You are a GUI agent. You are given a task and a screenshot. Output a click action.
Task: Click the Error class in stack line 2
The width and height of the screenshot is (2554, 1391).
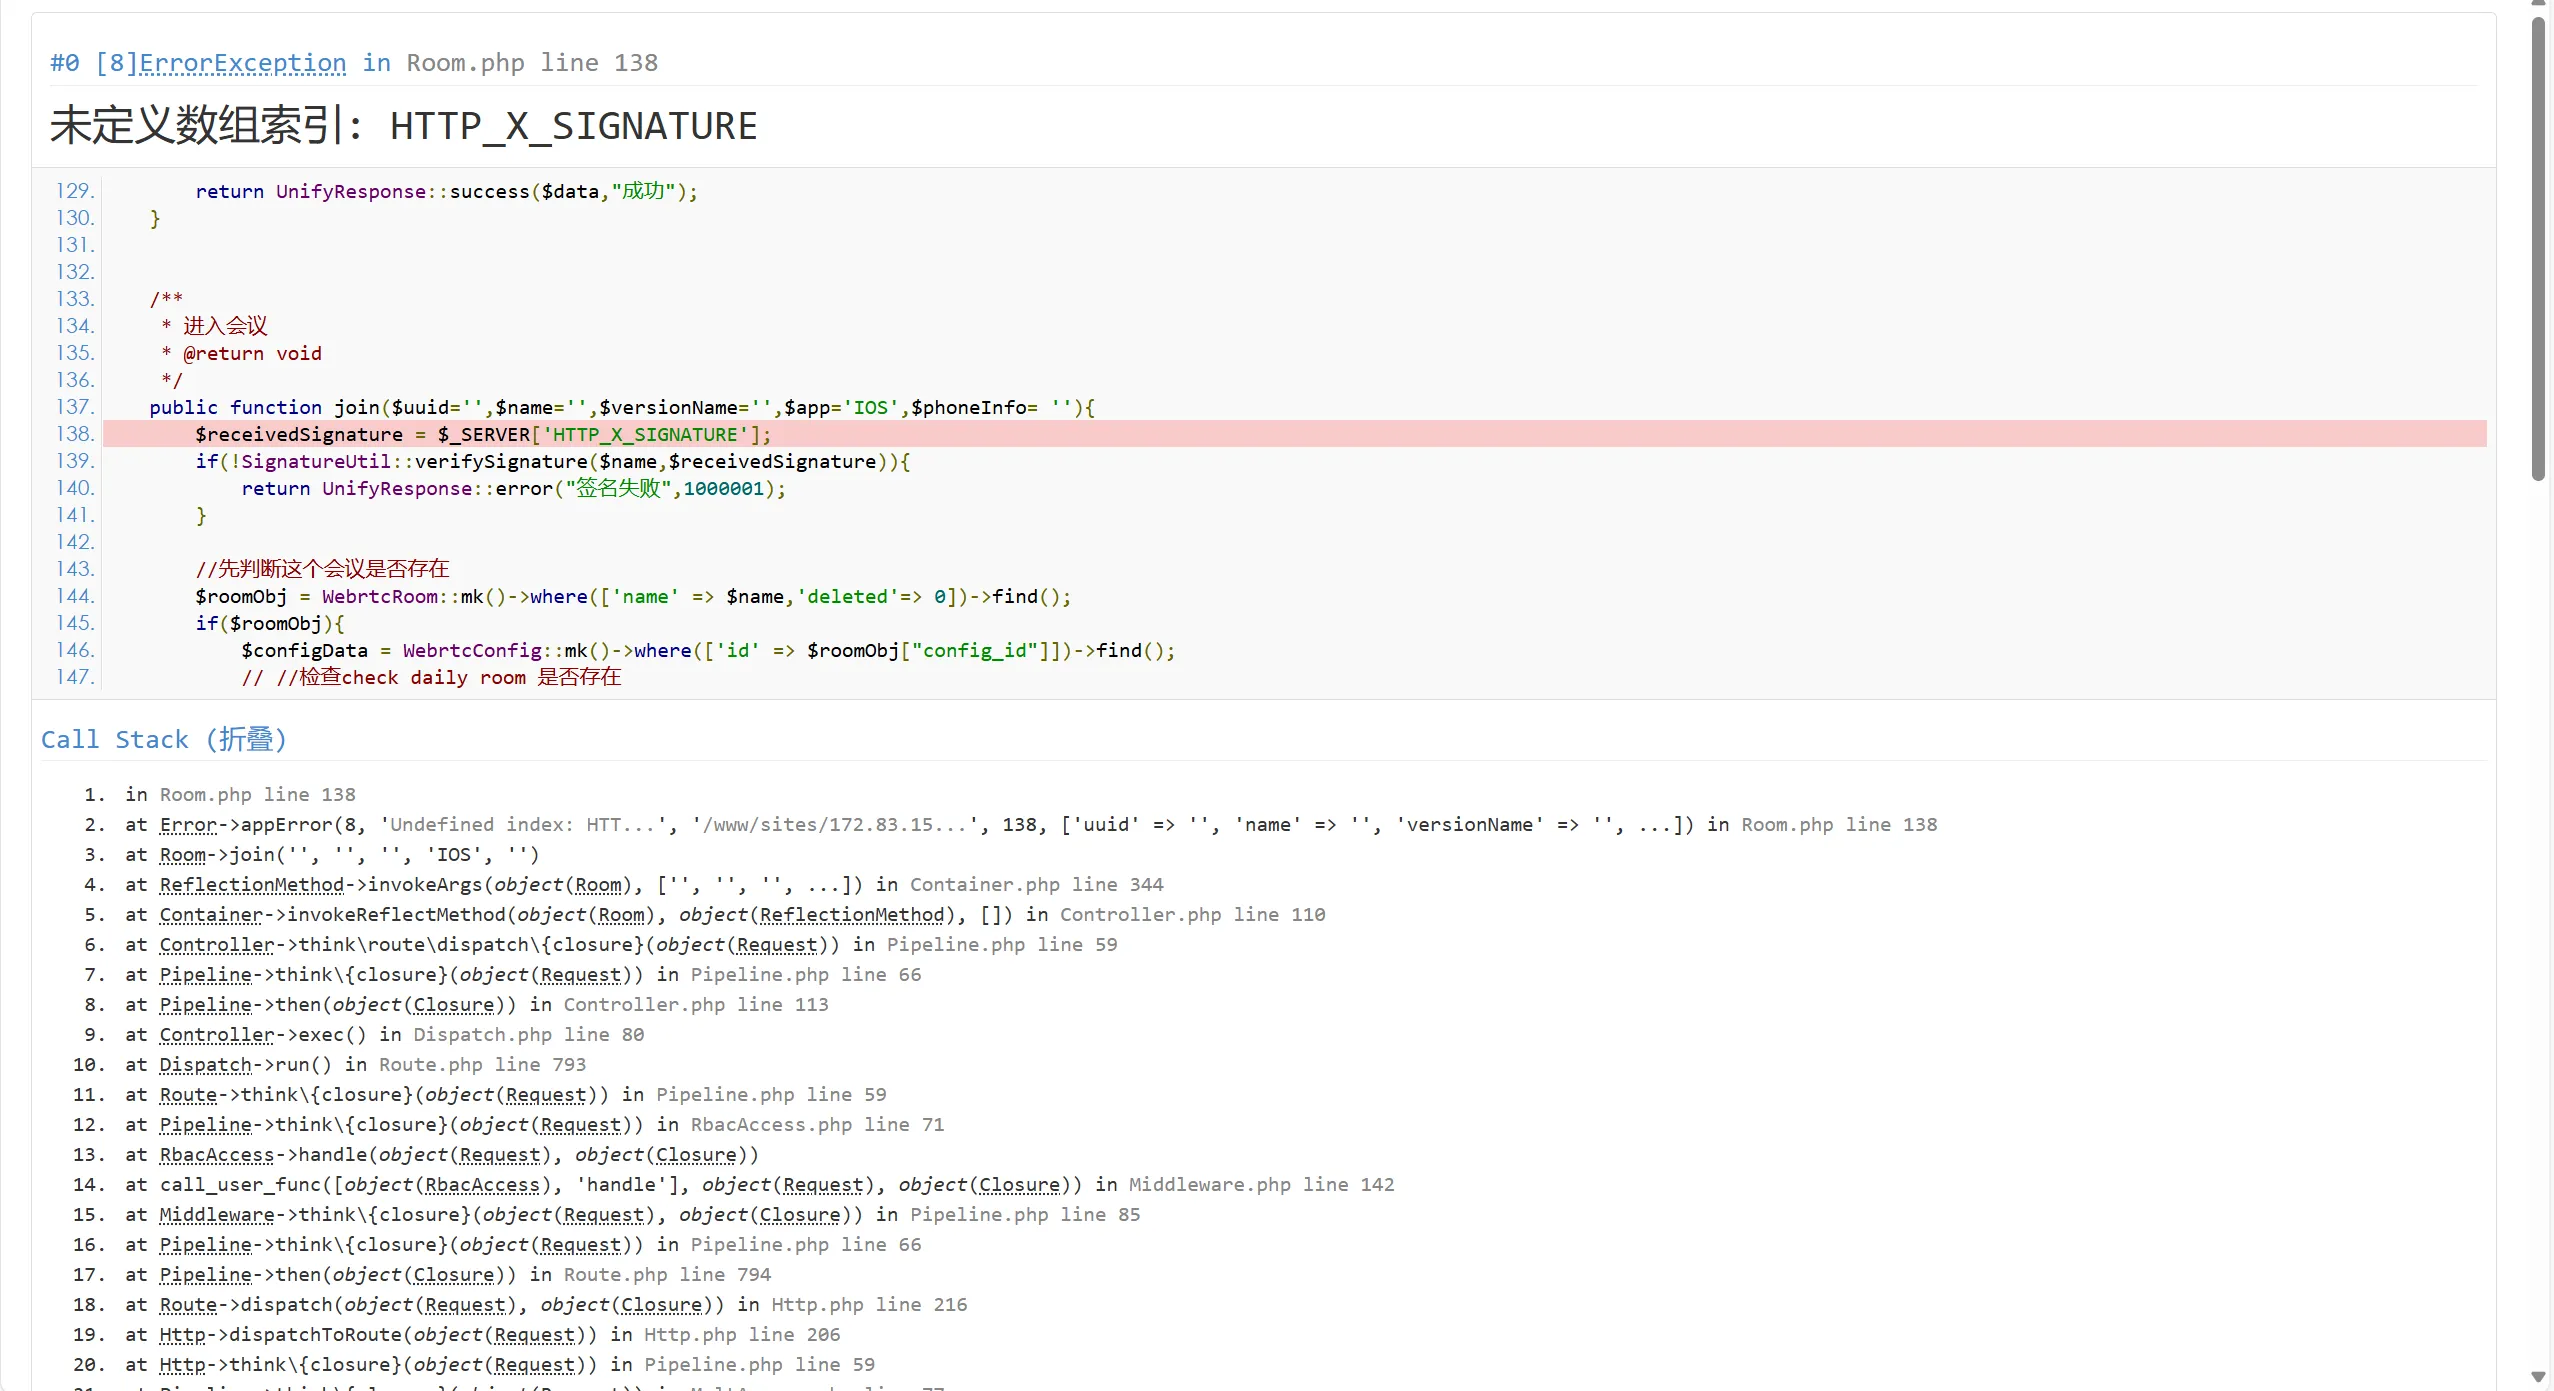[188, 825]
